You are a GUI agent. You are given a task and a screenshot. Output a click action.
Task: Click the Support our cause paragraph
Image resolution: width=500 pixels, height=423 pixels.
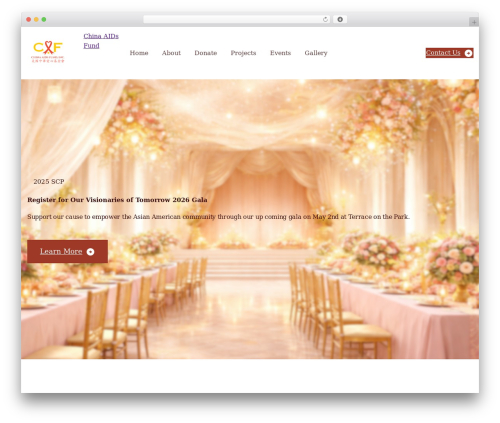click(218, 217)
